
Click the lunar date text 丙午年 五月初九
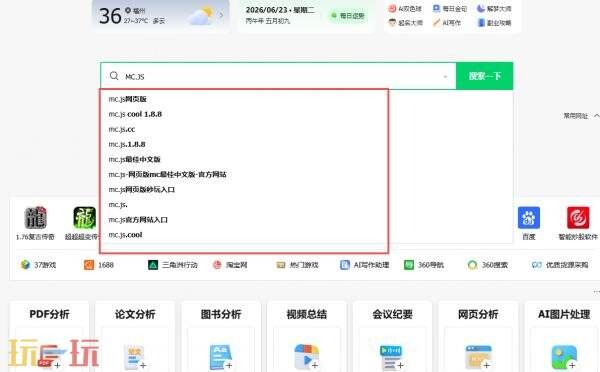click(x=268, y=21)
